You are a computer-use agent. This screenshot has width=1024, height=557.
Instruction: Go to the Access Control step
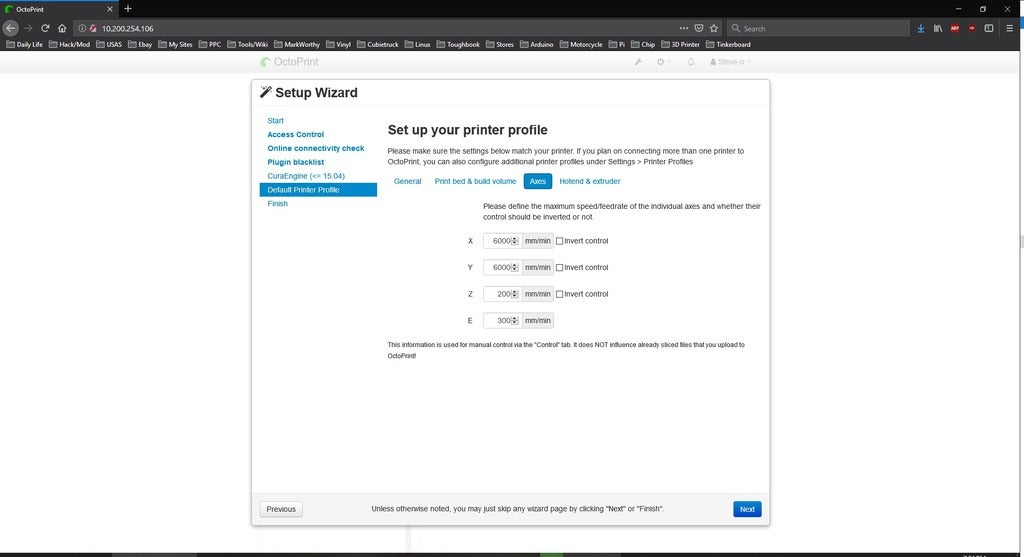pyautogui.click(x=295, y=135)
